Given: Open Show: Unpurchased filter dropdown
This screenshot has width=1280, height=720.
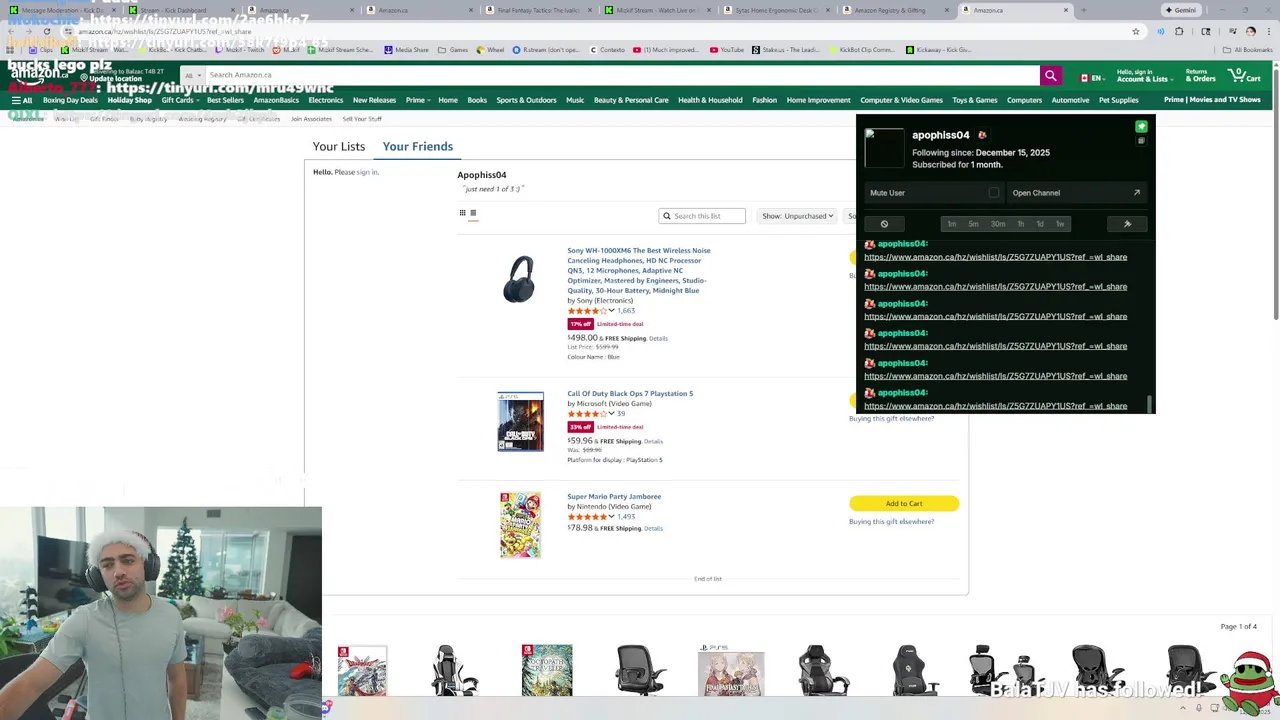Looking at the screenshot, I should 797,216.
